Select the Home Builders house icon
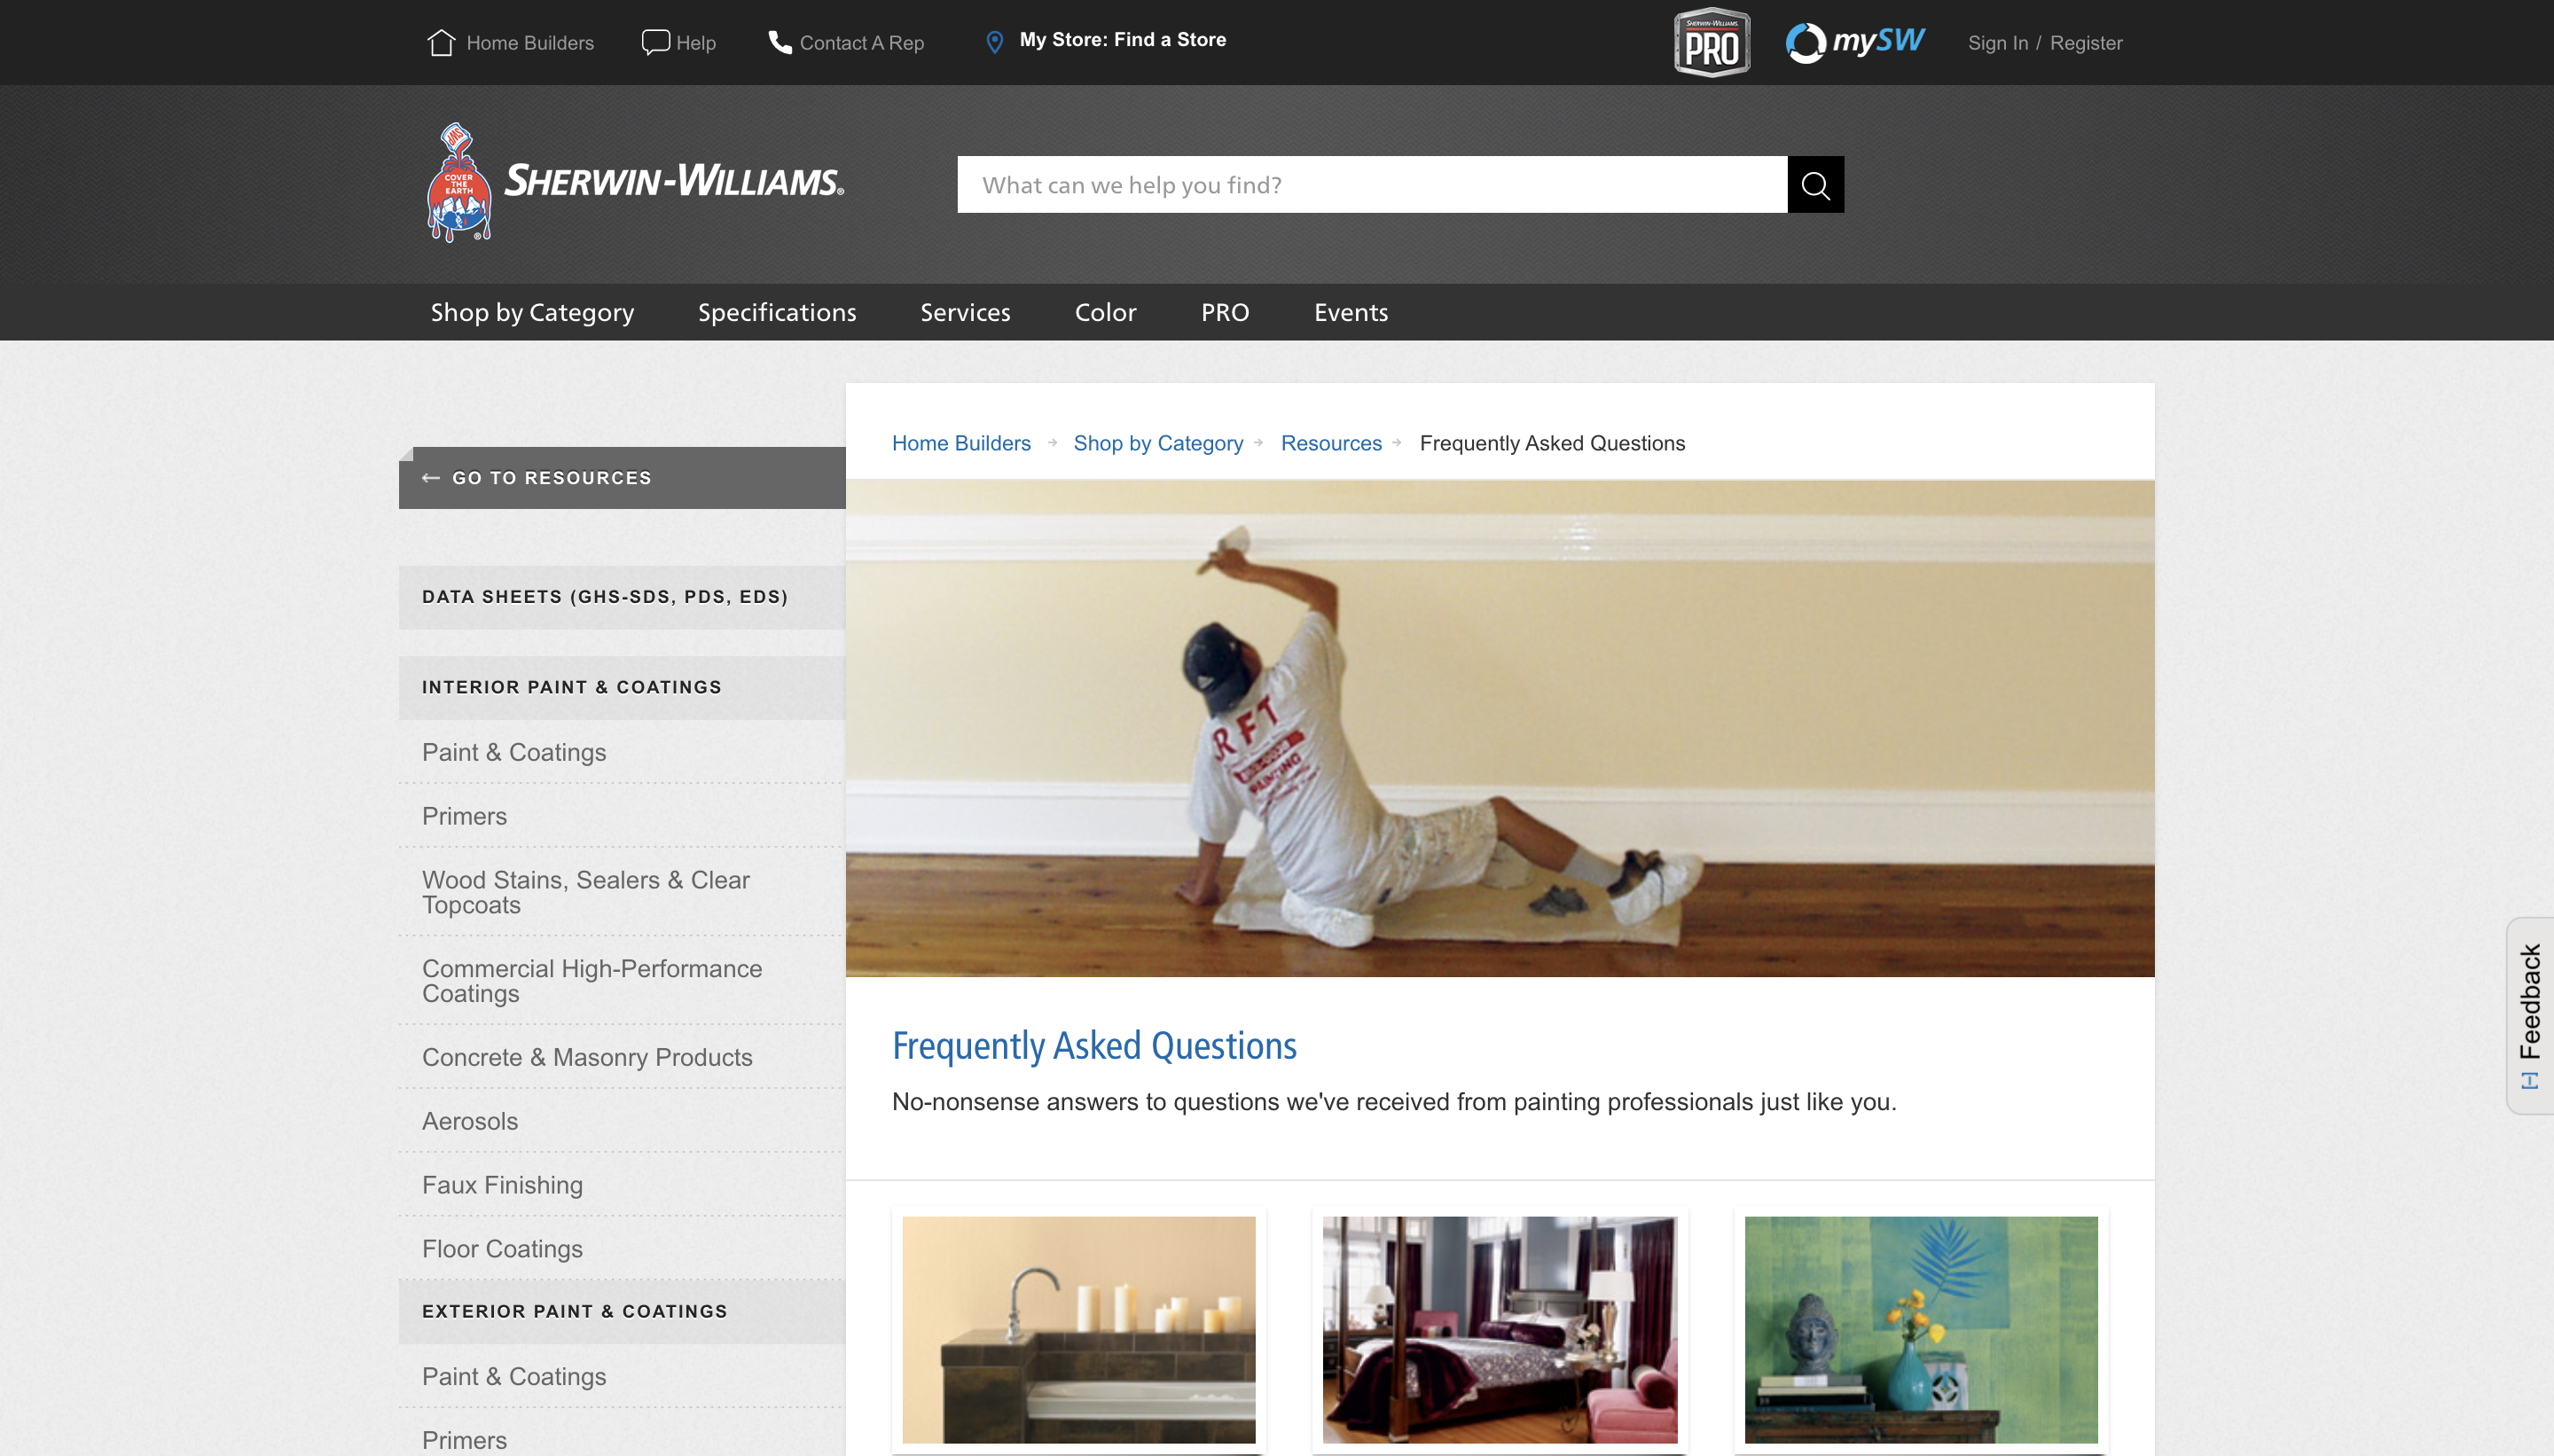This screenshot has width=2554, height=1456. (441, 42)
